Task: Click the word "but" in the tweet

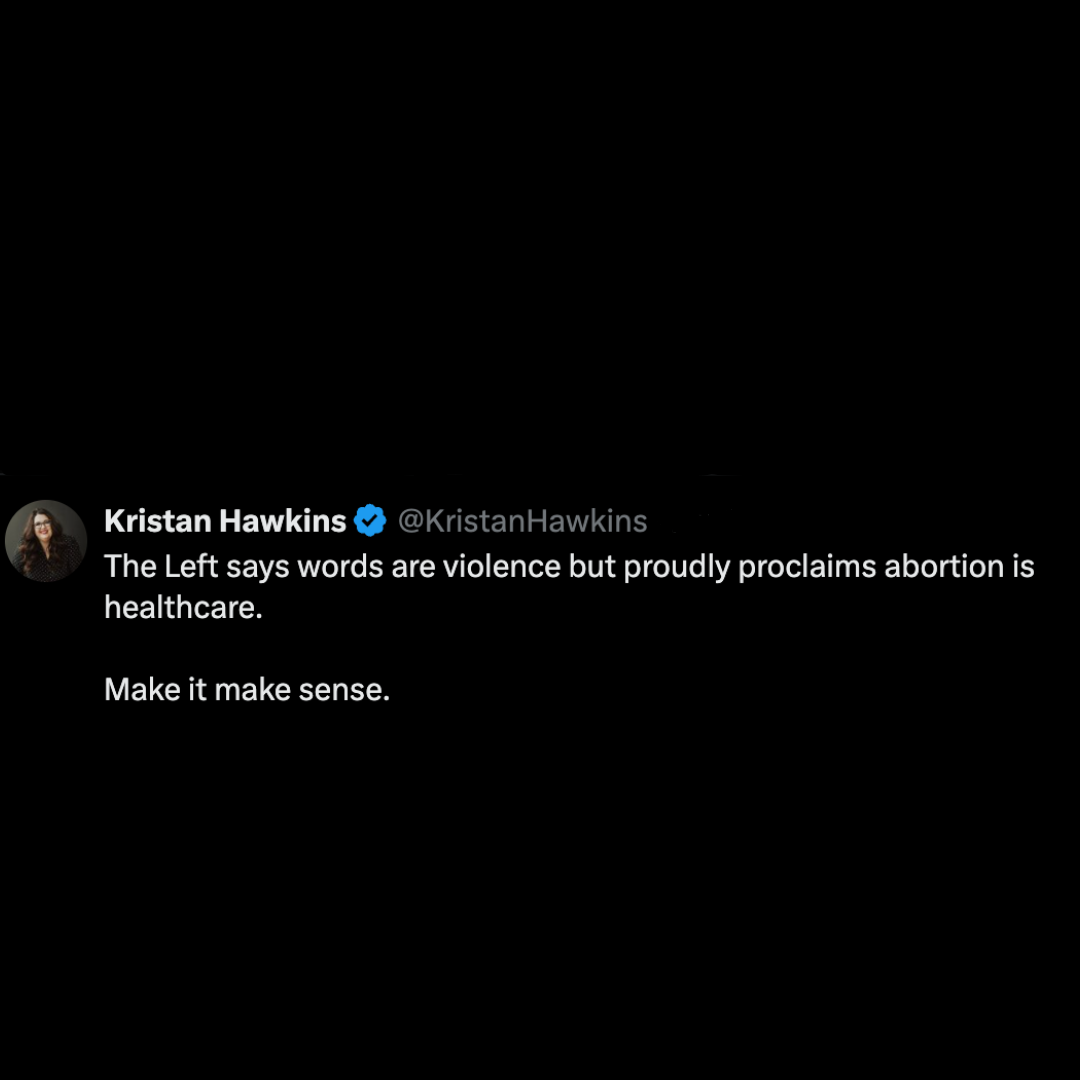Action: 592,566
